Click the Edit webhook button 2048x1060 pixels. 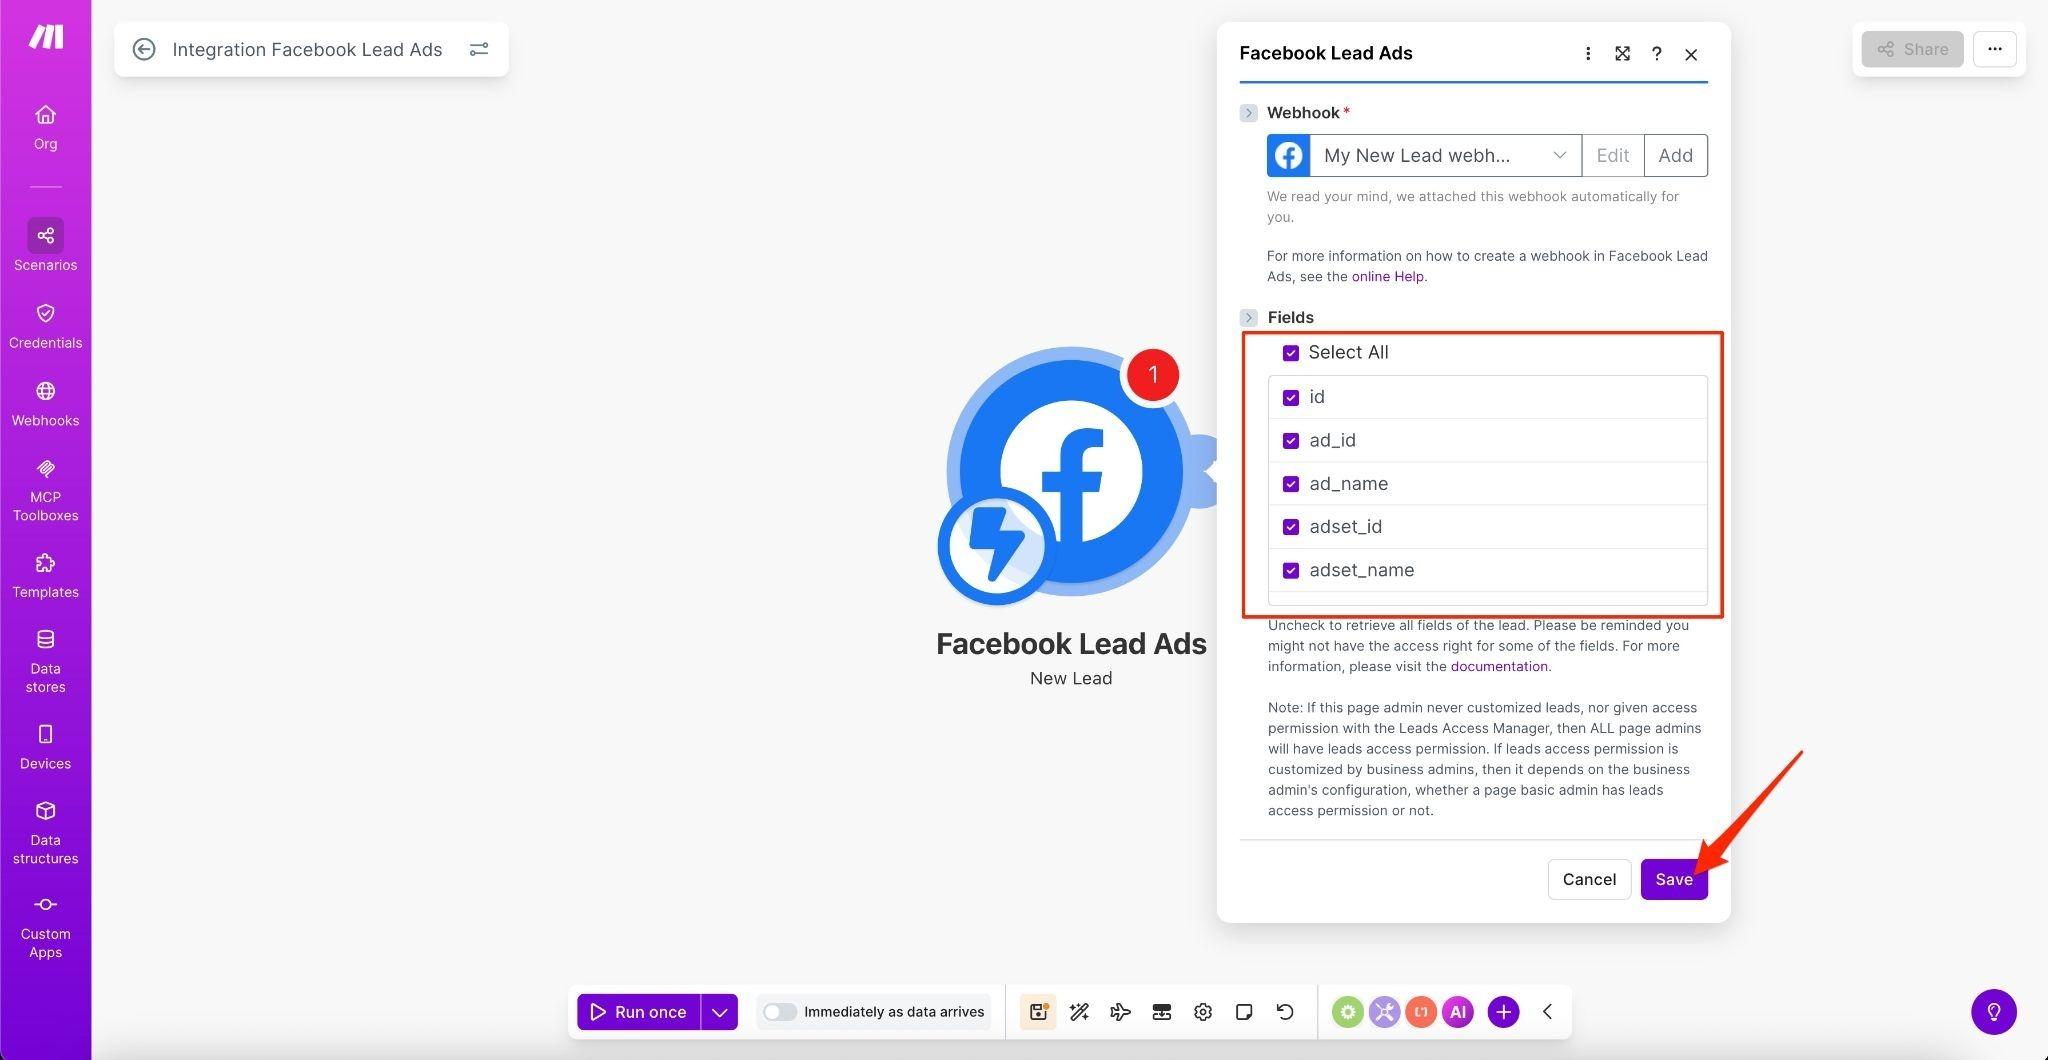(x=1613, y=156)
